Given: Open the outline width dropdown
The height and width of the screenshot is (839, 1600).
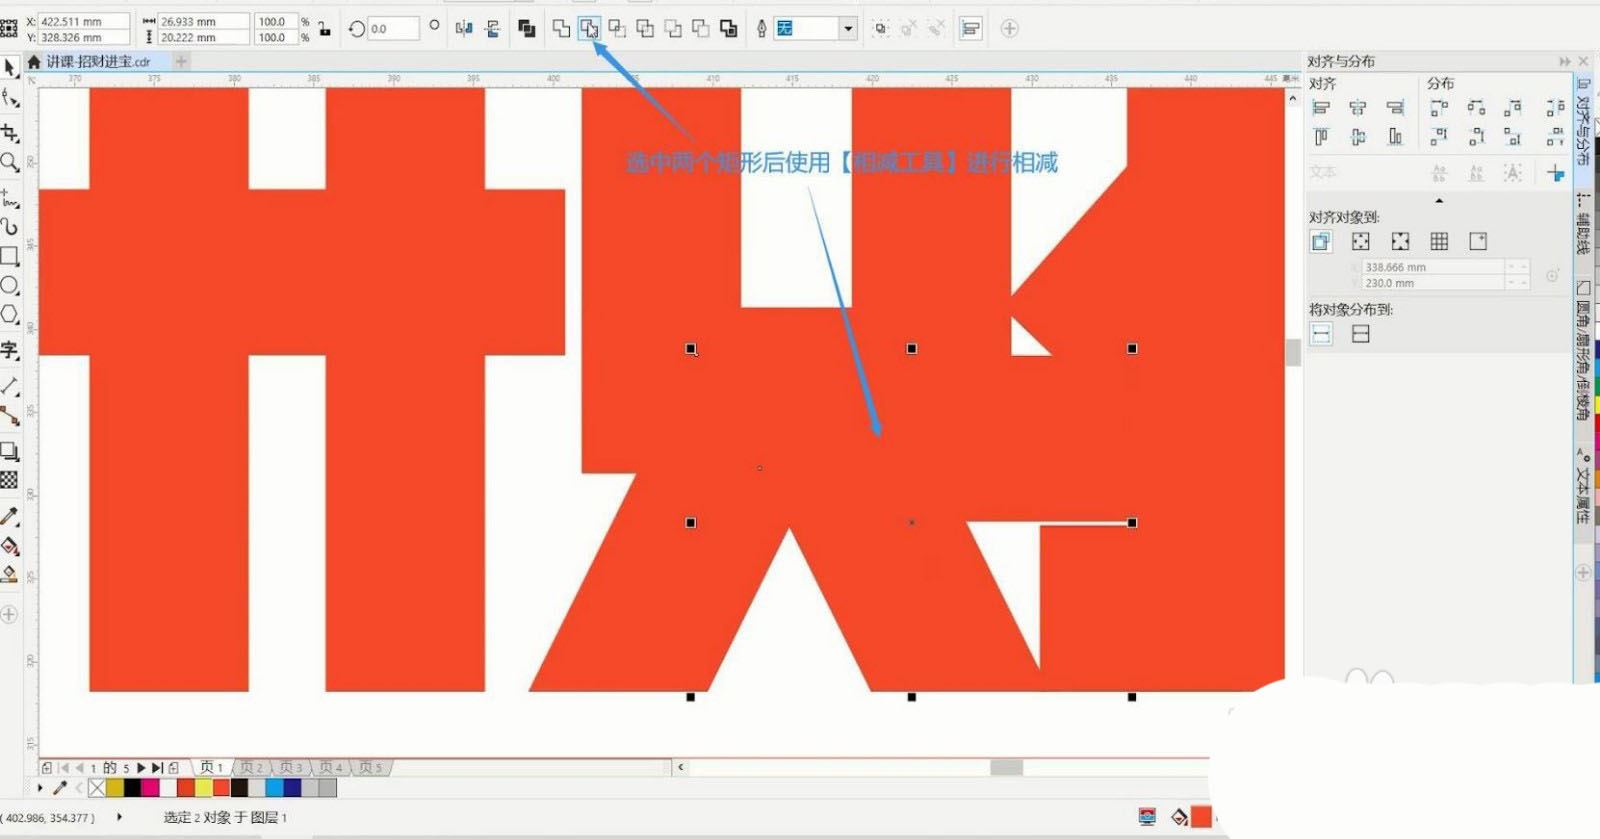Looking at the screenshot, I should (848, 28).
